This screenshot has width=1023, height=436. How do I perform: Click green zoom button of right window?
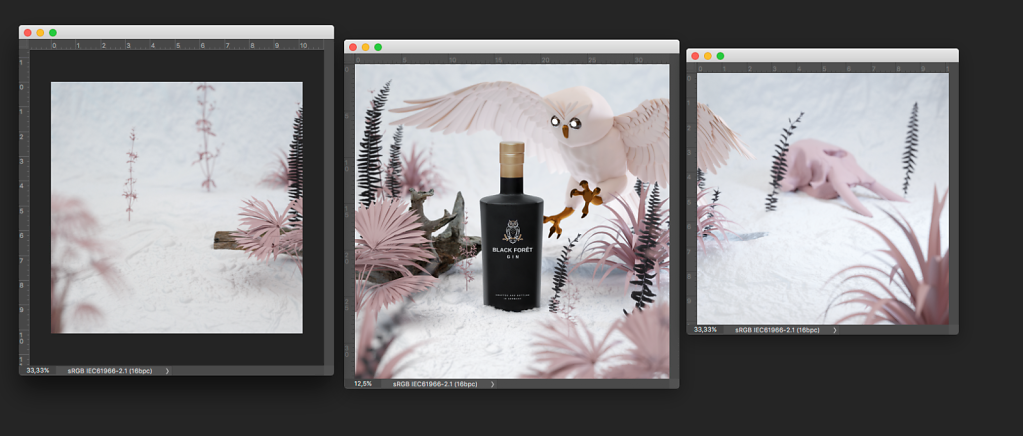click(720, 55)
